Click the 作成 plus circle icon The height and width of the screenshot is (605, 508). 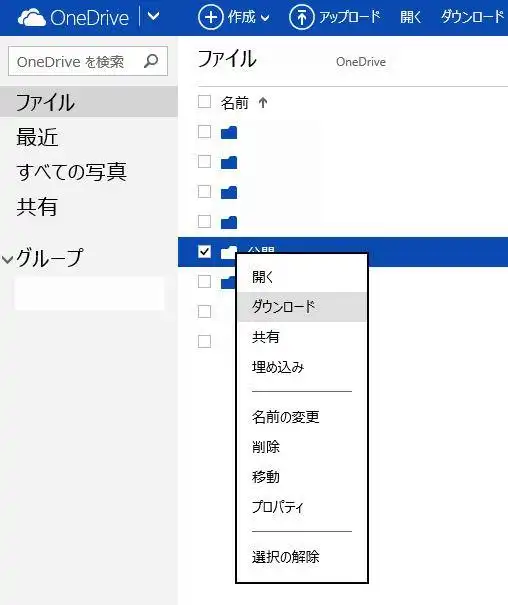pos(210,17)
